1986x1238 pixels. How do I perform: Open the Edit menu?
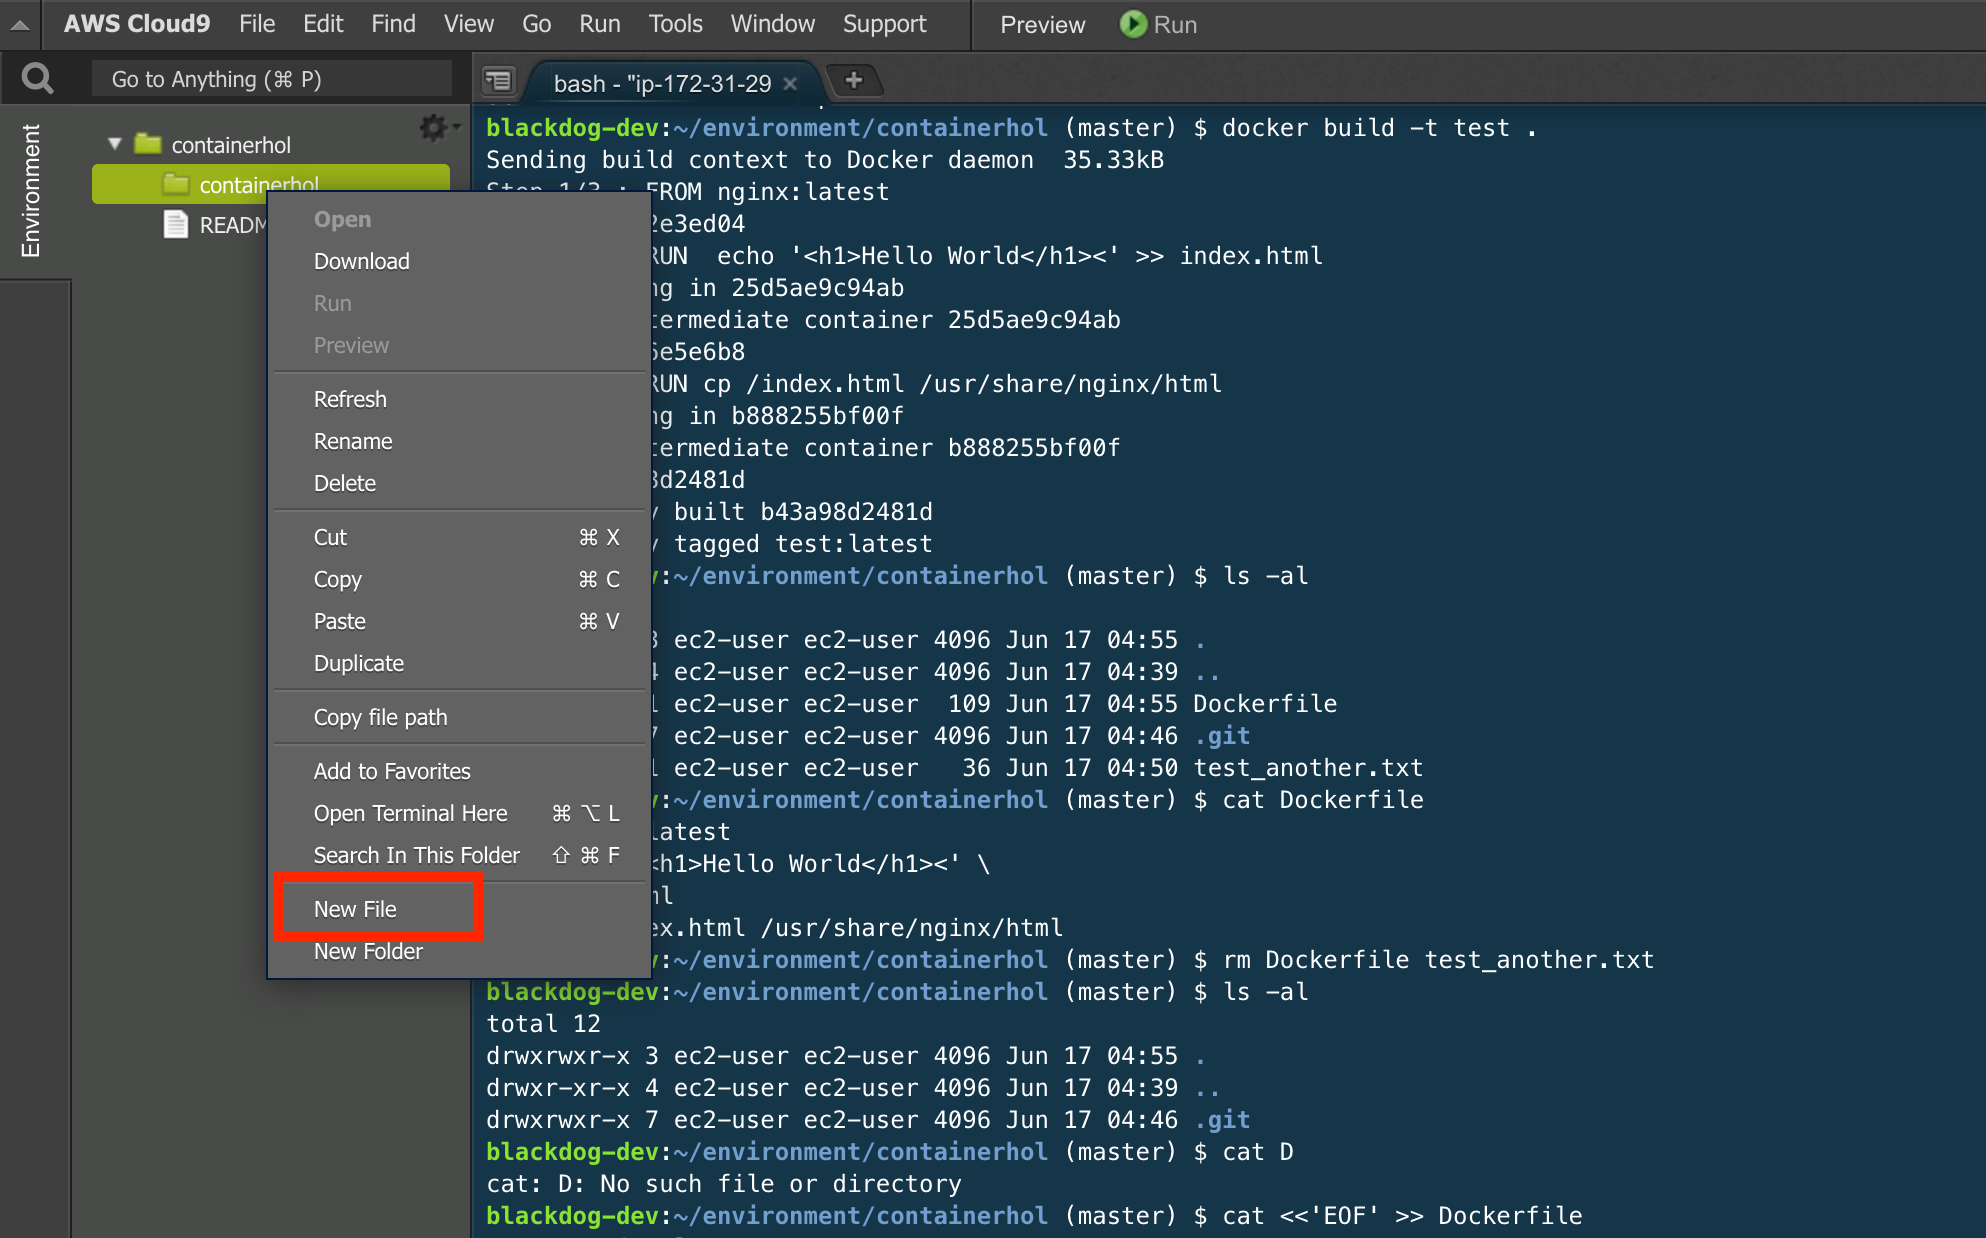(x=323, y=24)
